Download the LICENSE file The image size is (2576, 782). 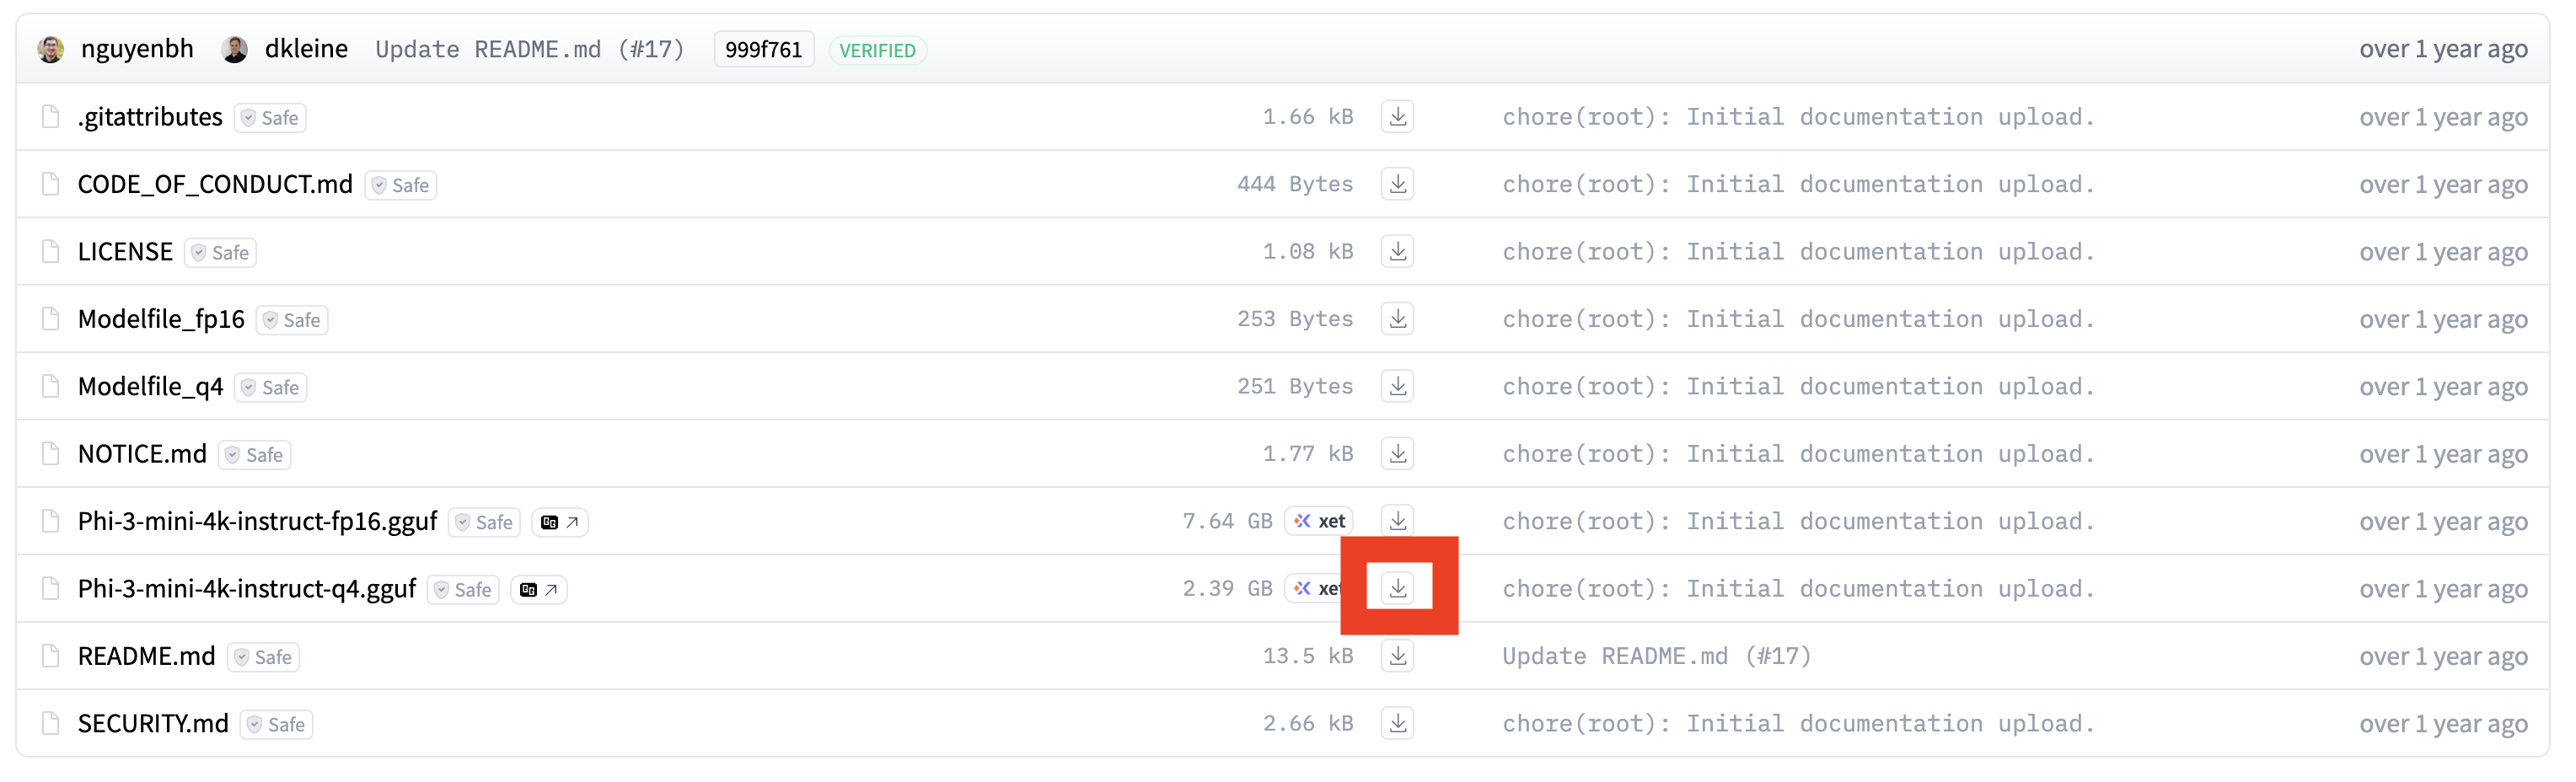[x=1397, y=252]
